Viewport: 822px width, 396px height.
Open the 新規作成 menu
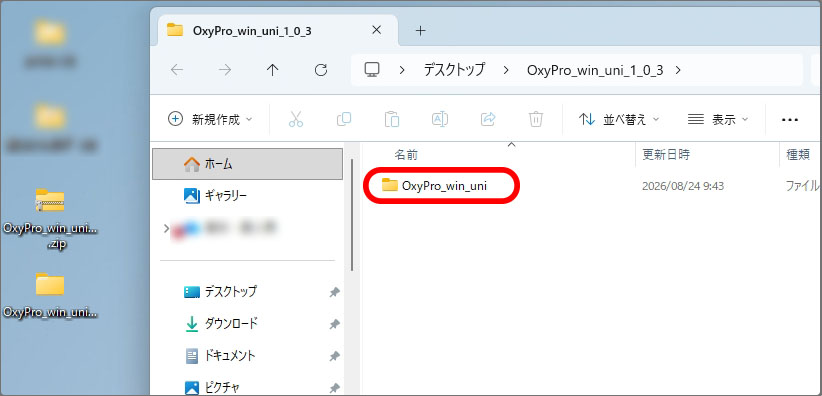[x=210, y=120]
